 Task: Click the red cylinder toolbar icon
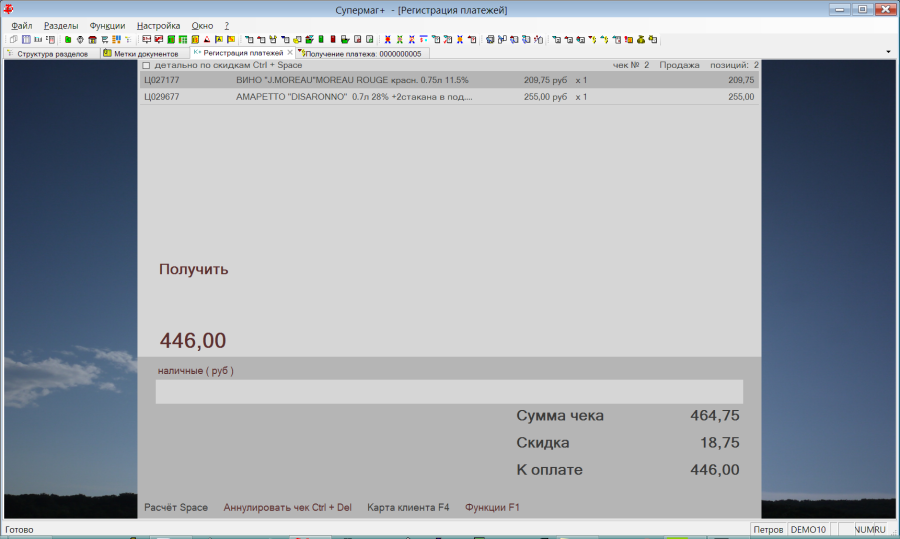pos(333,39)
